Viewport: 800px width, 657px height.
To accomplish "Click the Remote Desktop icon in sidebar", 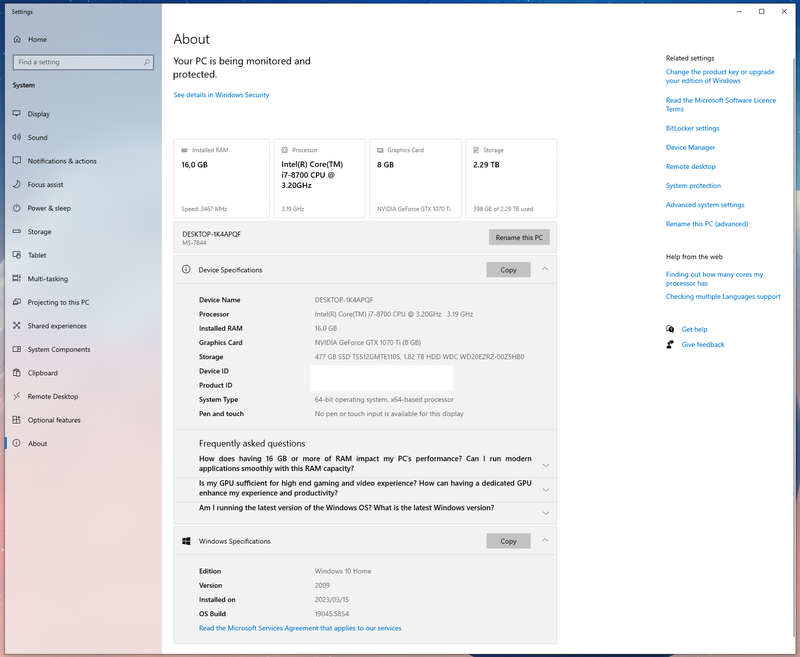I will point(17,396).
